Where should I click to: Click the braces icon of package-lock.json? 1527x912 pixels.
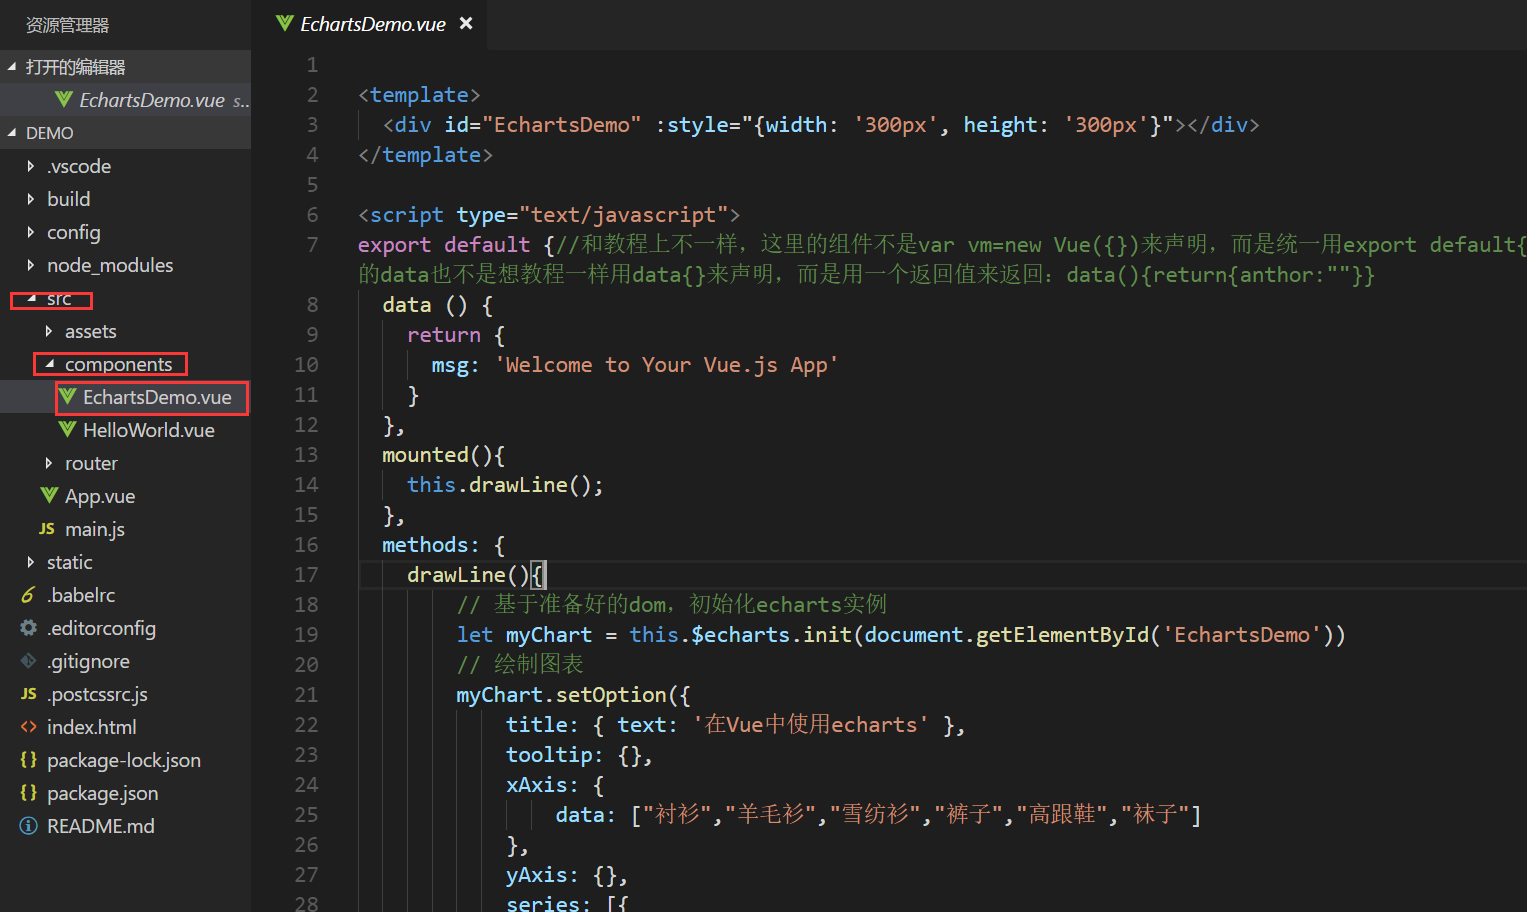[29, 760]
